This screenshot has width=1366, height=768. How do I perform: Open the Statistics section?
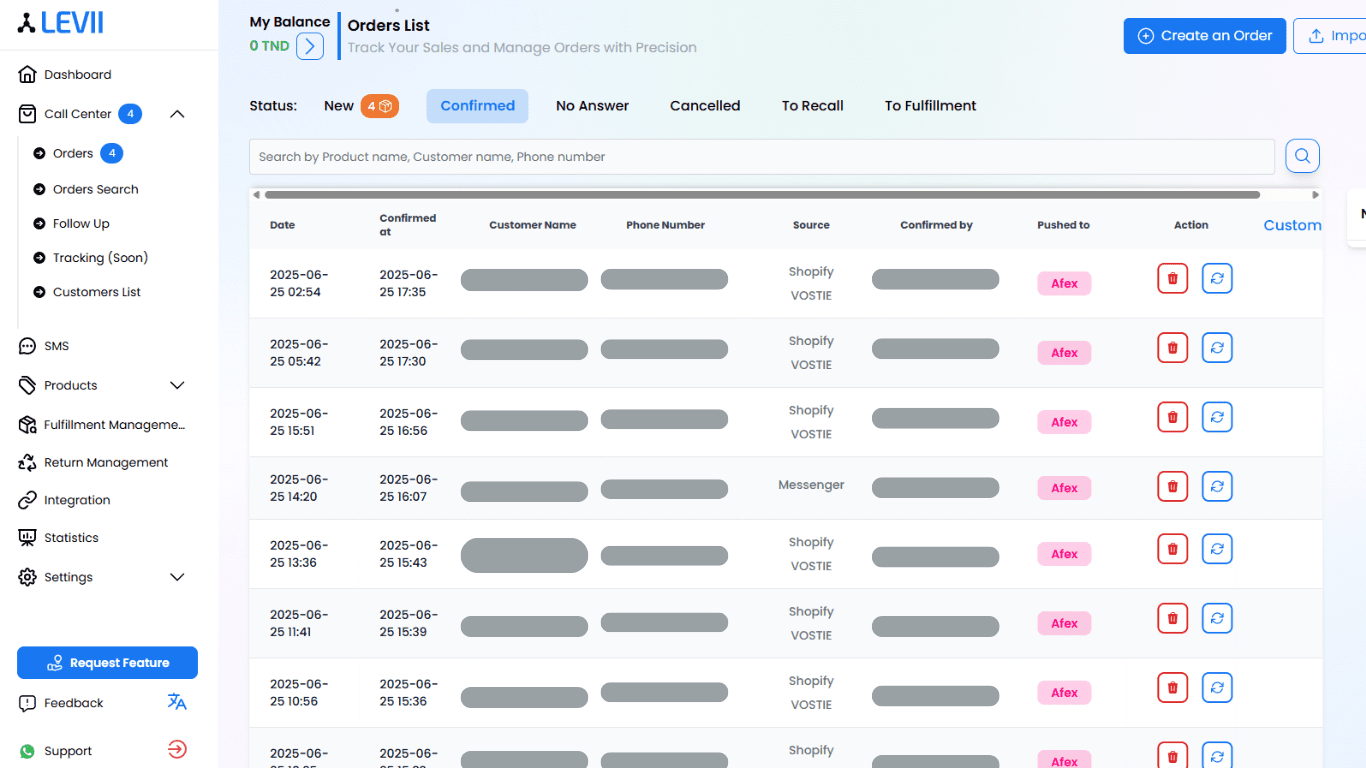(69, 537)
